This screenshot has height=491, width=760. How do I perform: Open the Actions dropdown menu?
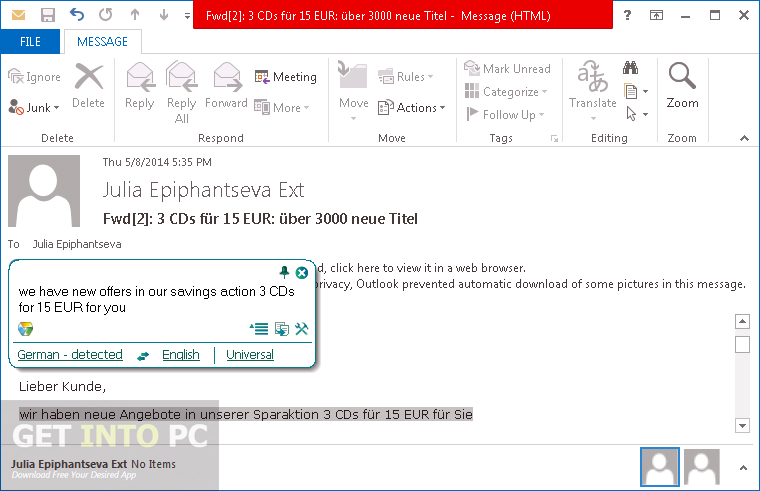point(412,108)
